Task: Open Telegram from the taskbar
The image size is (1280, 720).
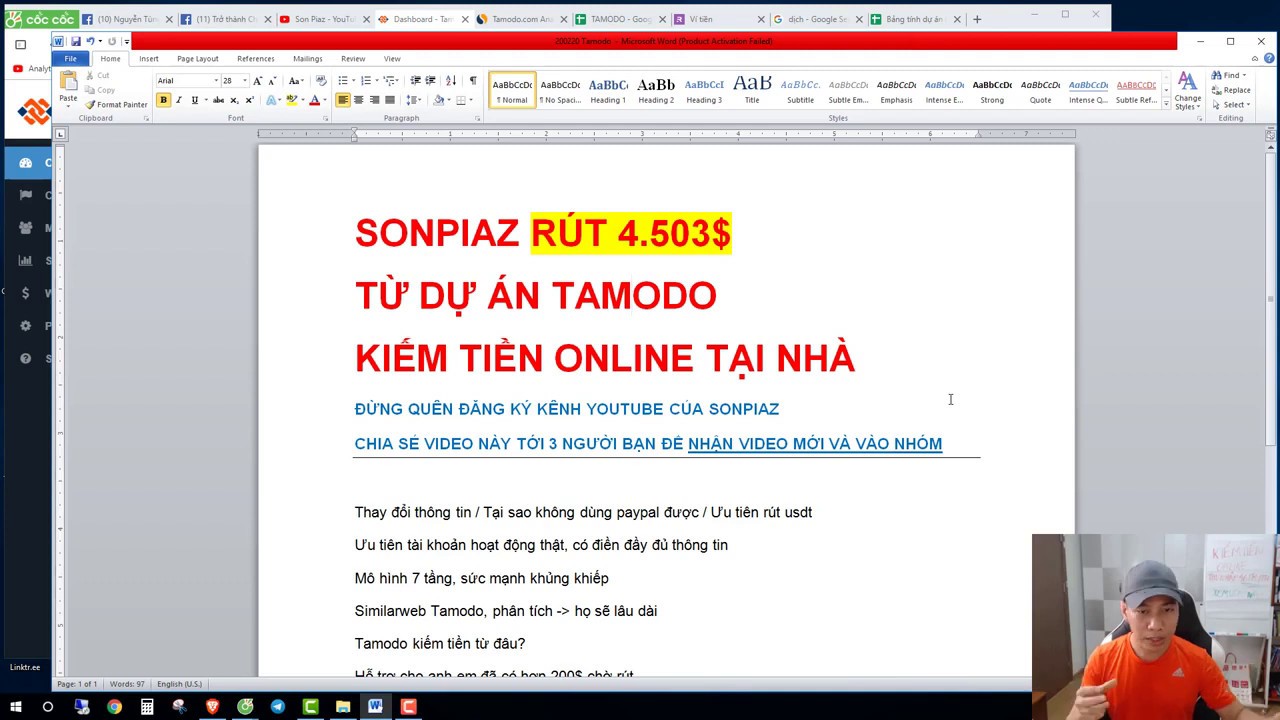Action: [x=278, y=707]
